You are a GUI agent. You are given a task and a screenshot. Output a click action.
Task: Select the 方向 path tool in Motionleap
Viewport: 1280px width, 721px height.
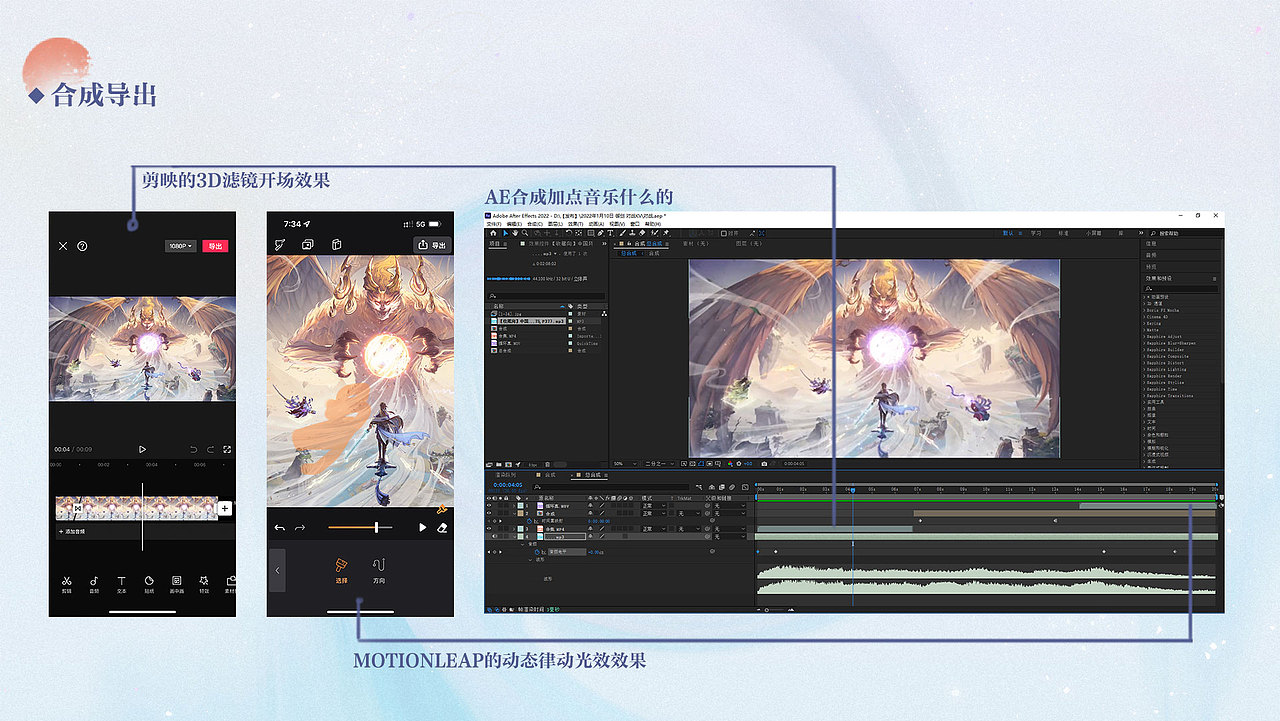[379, 571]
